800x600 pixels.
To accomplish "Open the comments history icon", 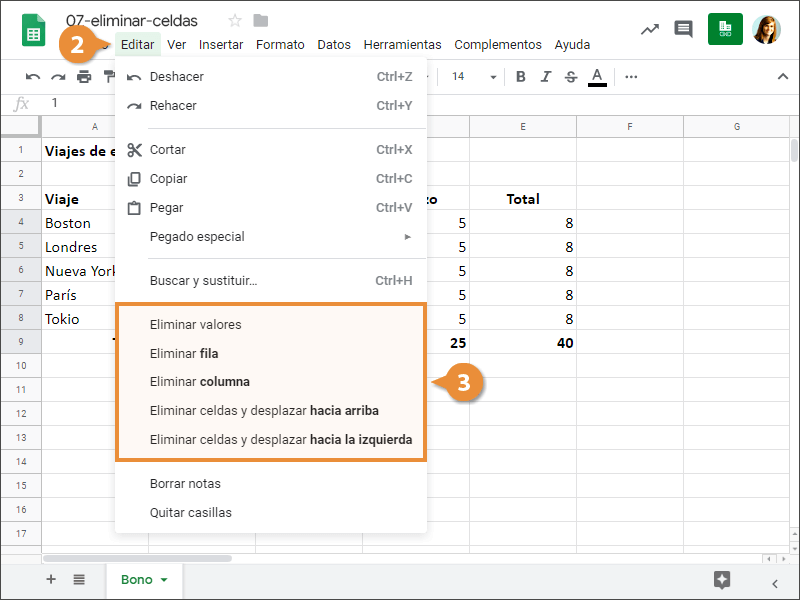I will (684, 29).
